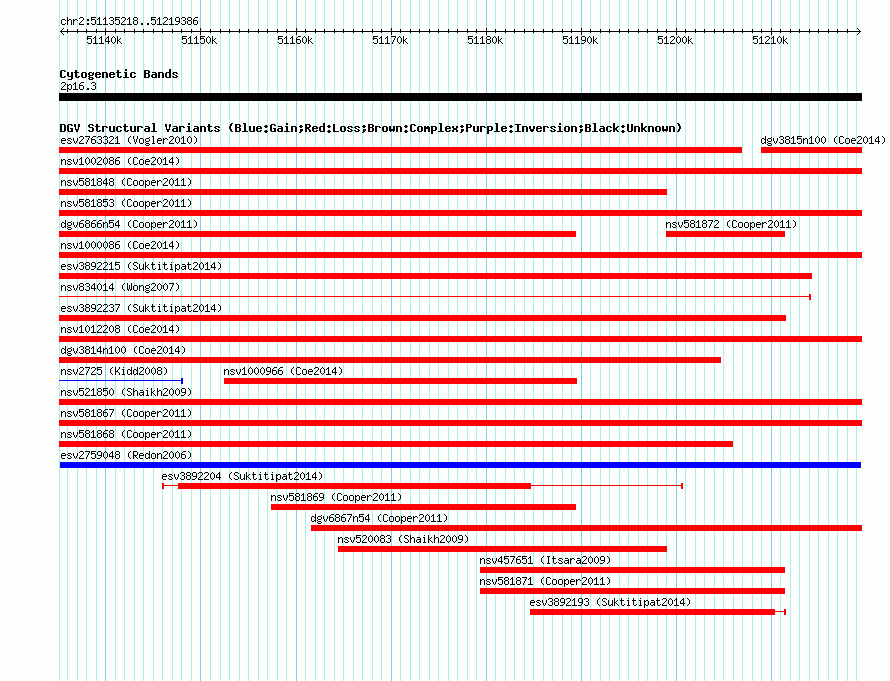Image resolution: width=890 pixels, height=681 pixels.
Task: Open the nsv1002086 (Coe2014) variant label
Action: pos(120,161)
